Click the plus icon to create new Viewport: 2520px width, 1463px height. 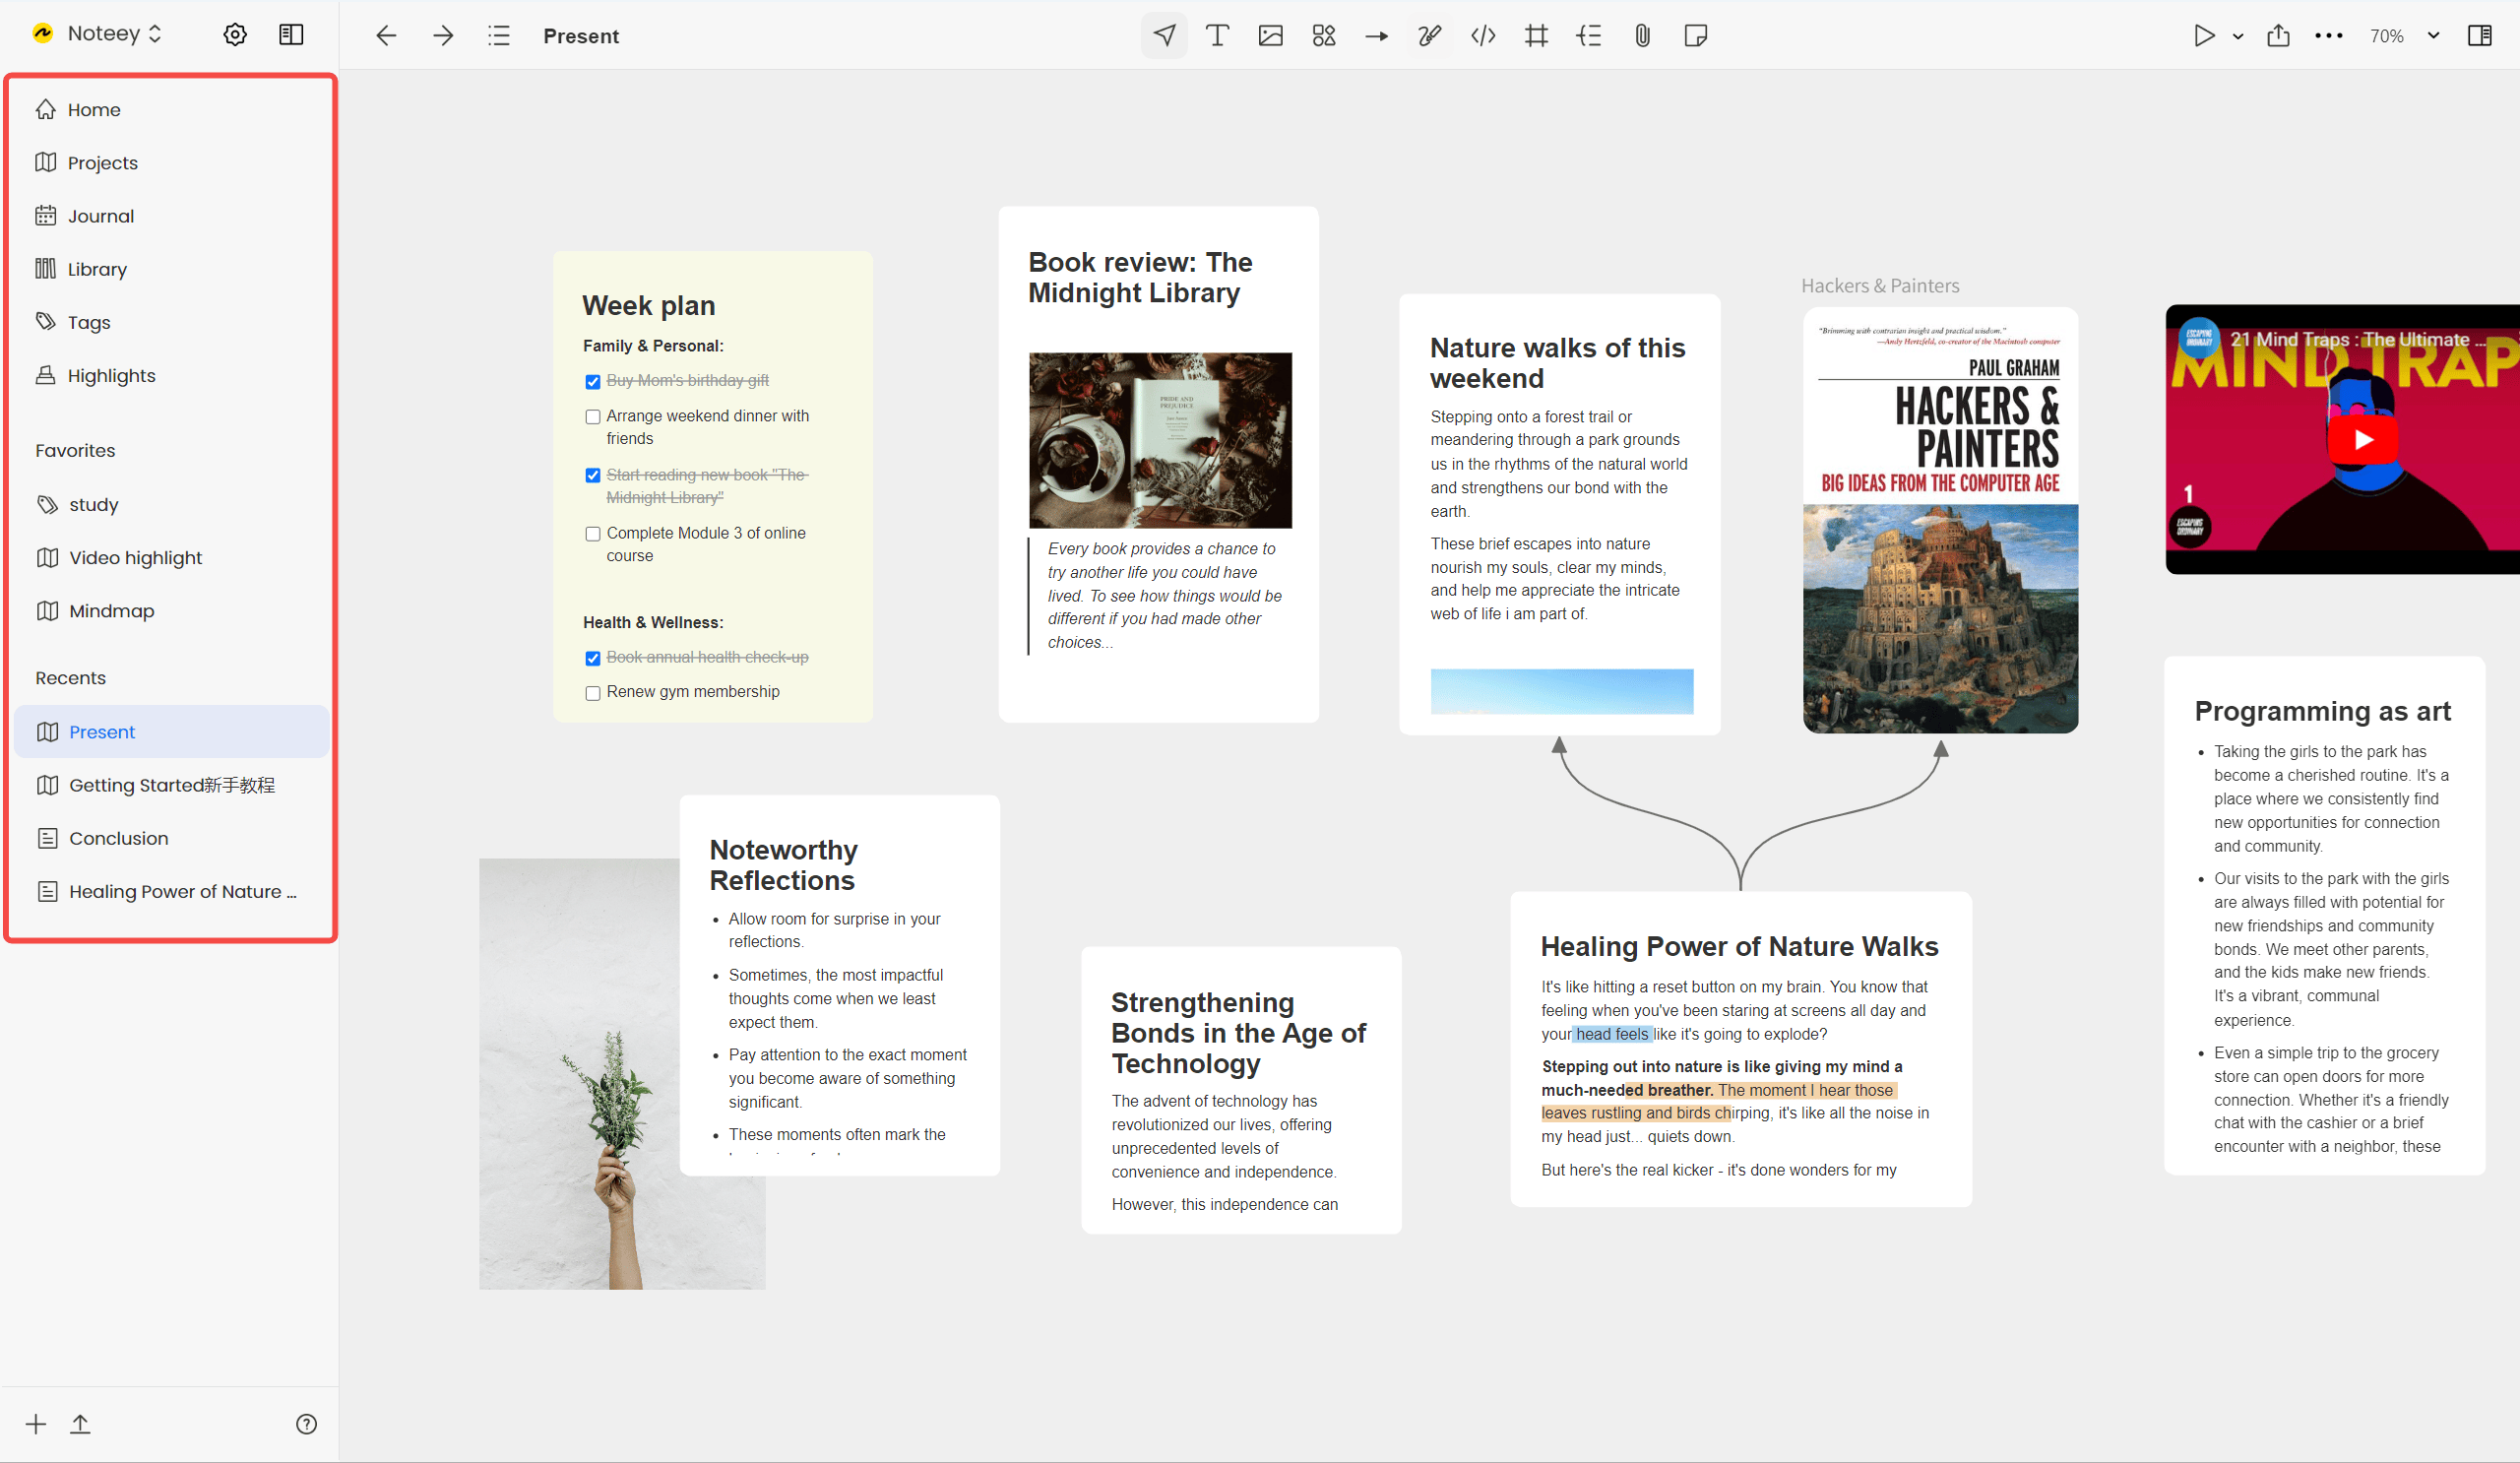[x=36, y=1424]
